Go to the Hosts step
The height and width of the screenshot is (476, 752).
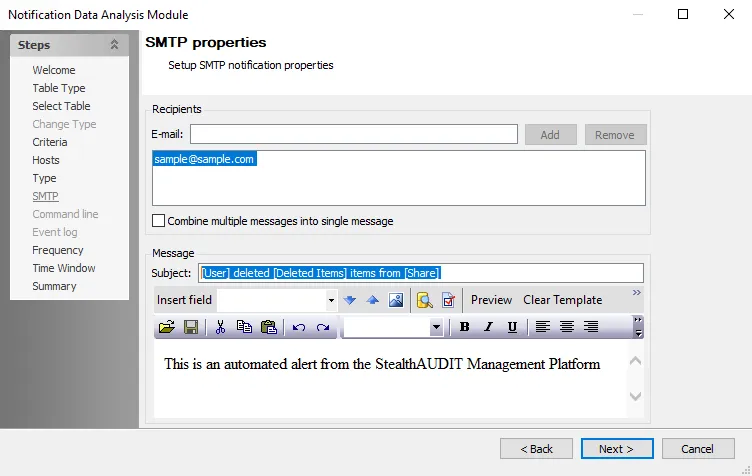[46, 160]
